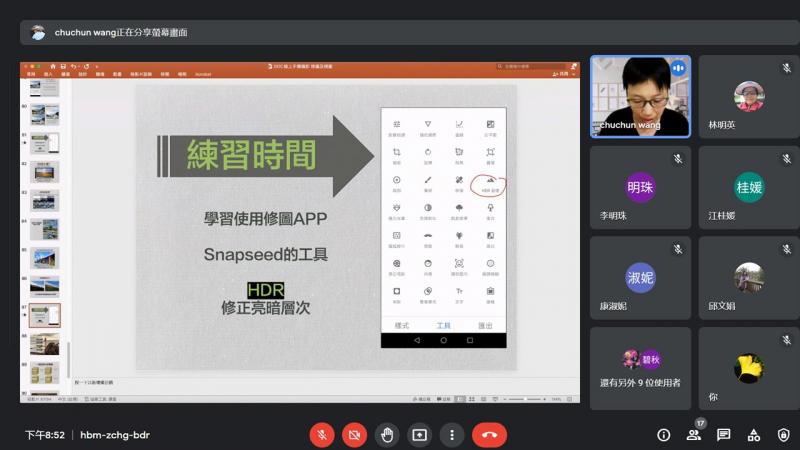This screenshot has height=450, width=800.
Task: Click the highlighted HDR text on the slide
Action: 265,290
